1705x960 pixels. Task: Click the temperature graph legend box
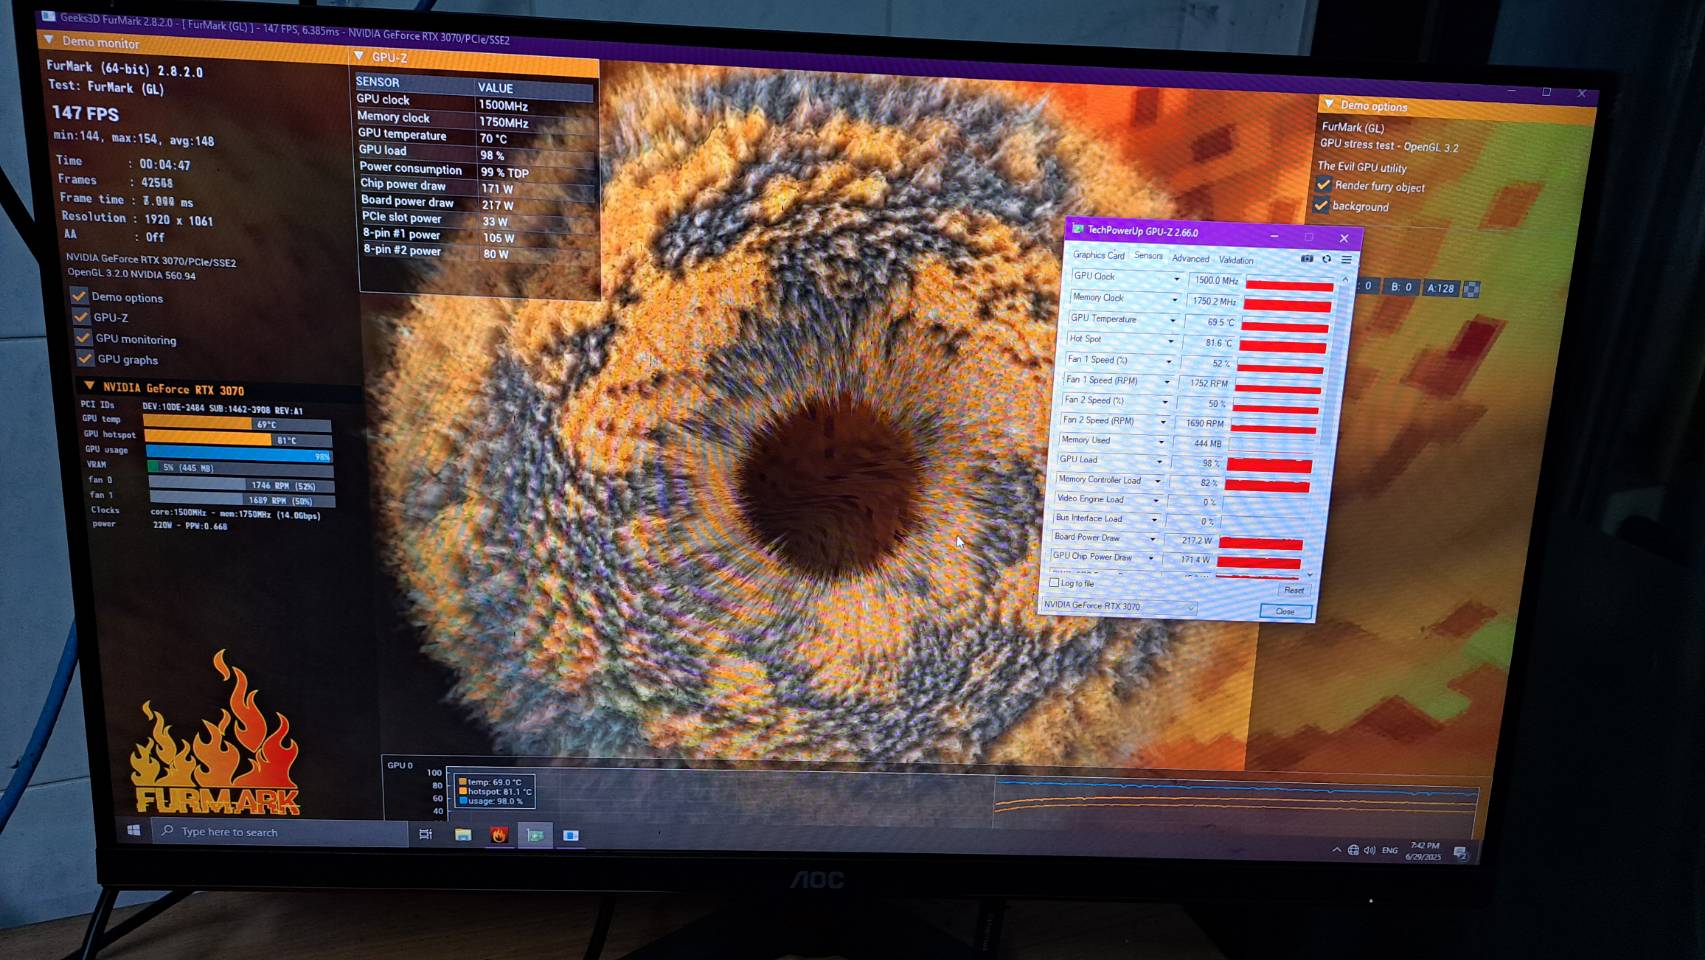pyautogui.click(x=494, y=791)
